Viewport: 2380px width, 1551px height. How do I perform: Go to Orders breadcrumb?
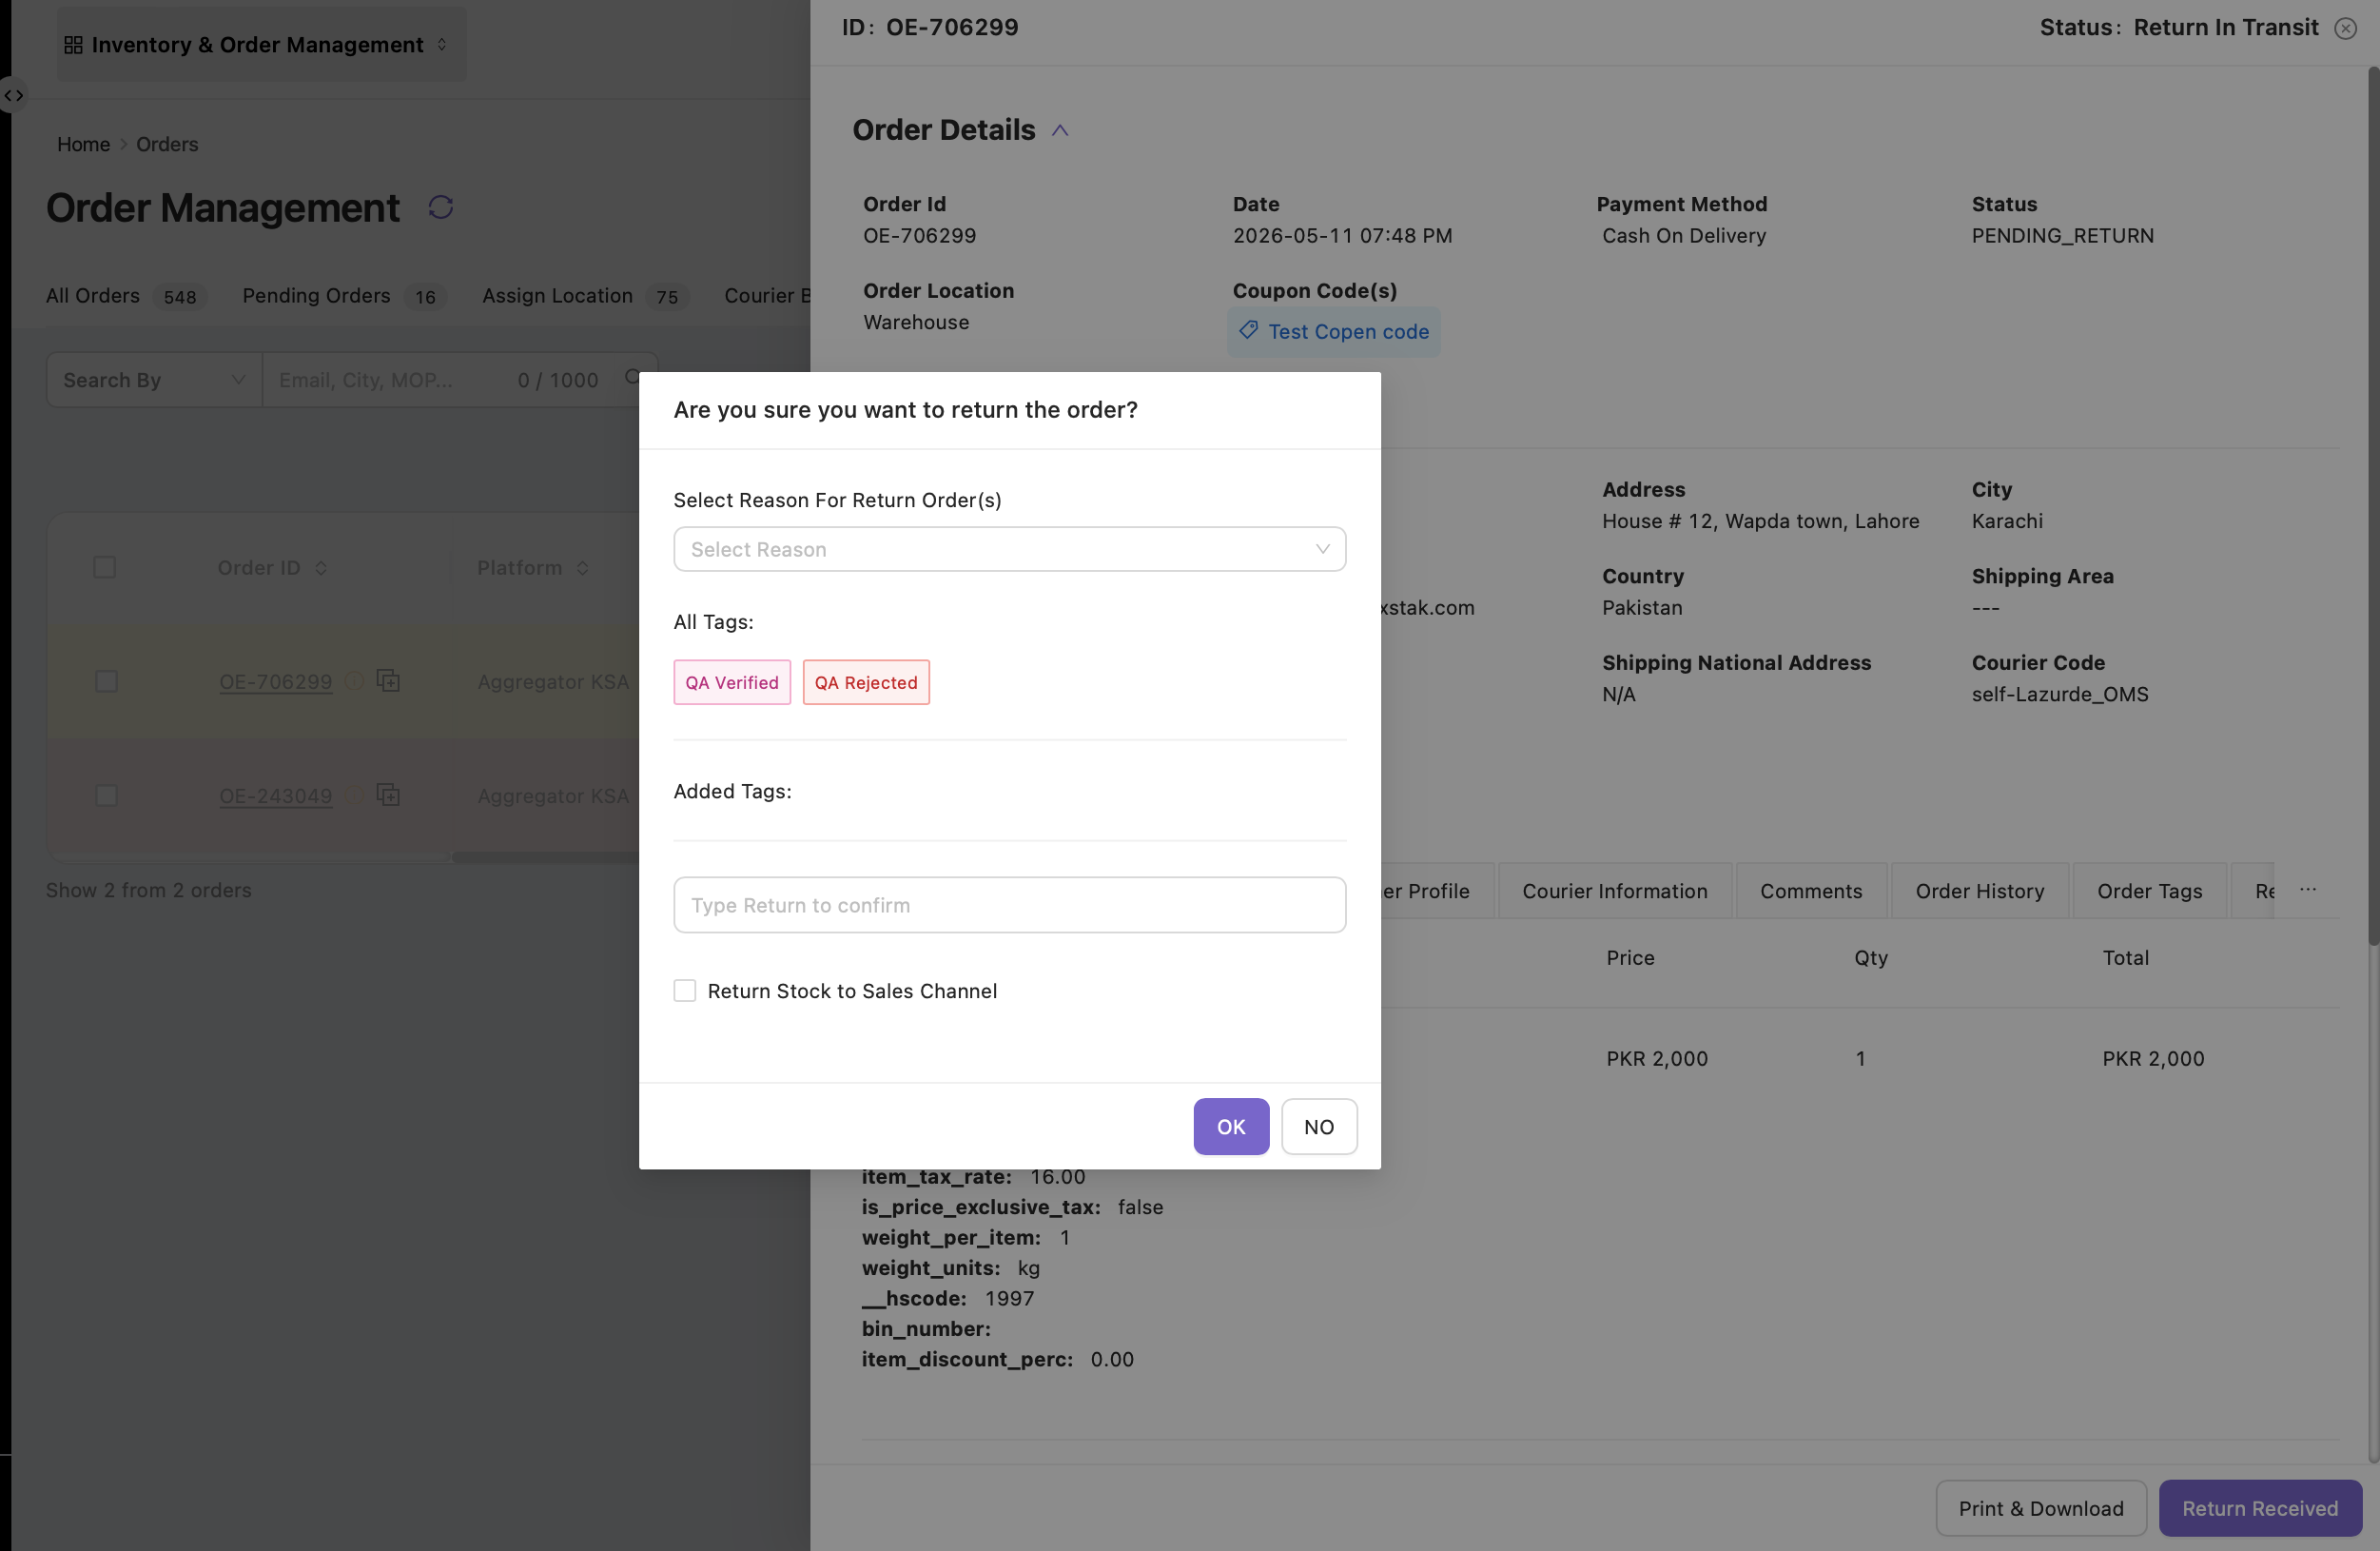pyautogui.click(x=167, y=144)
